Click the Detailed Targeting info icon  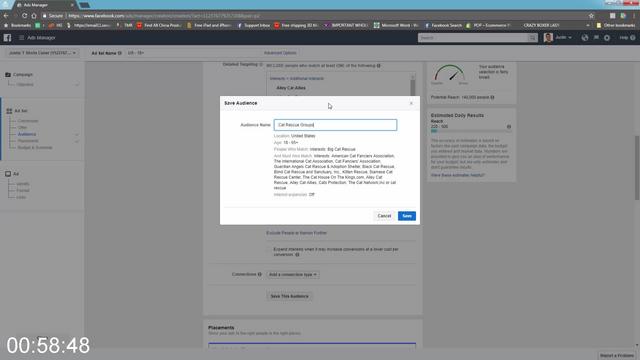point(261,64)
